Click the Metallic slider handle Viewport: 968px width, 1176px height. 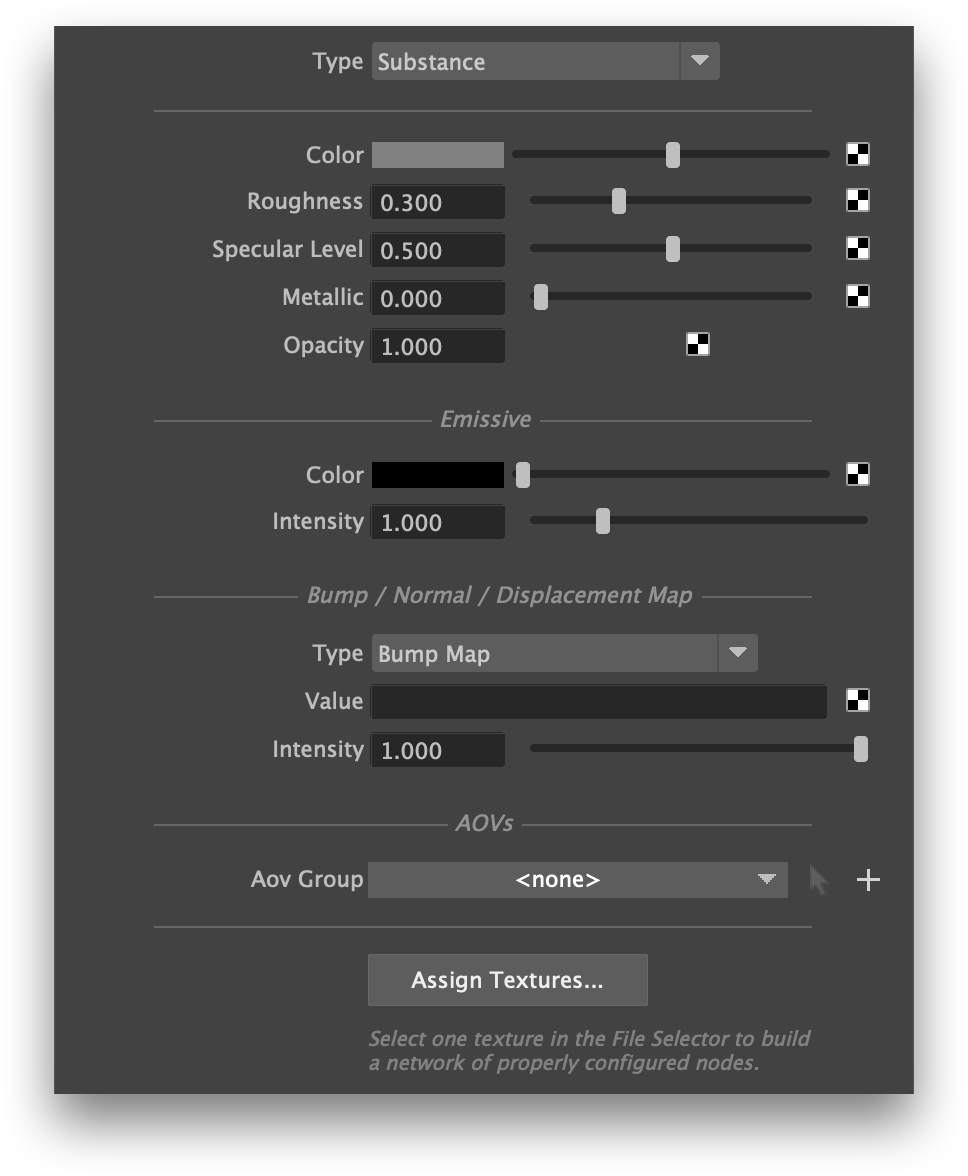point(541,297)
